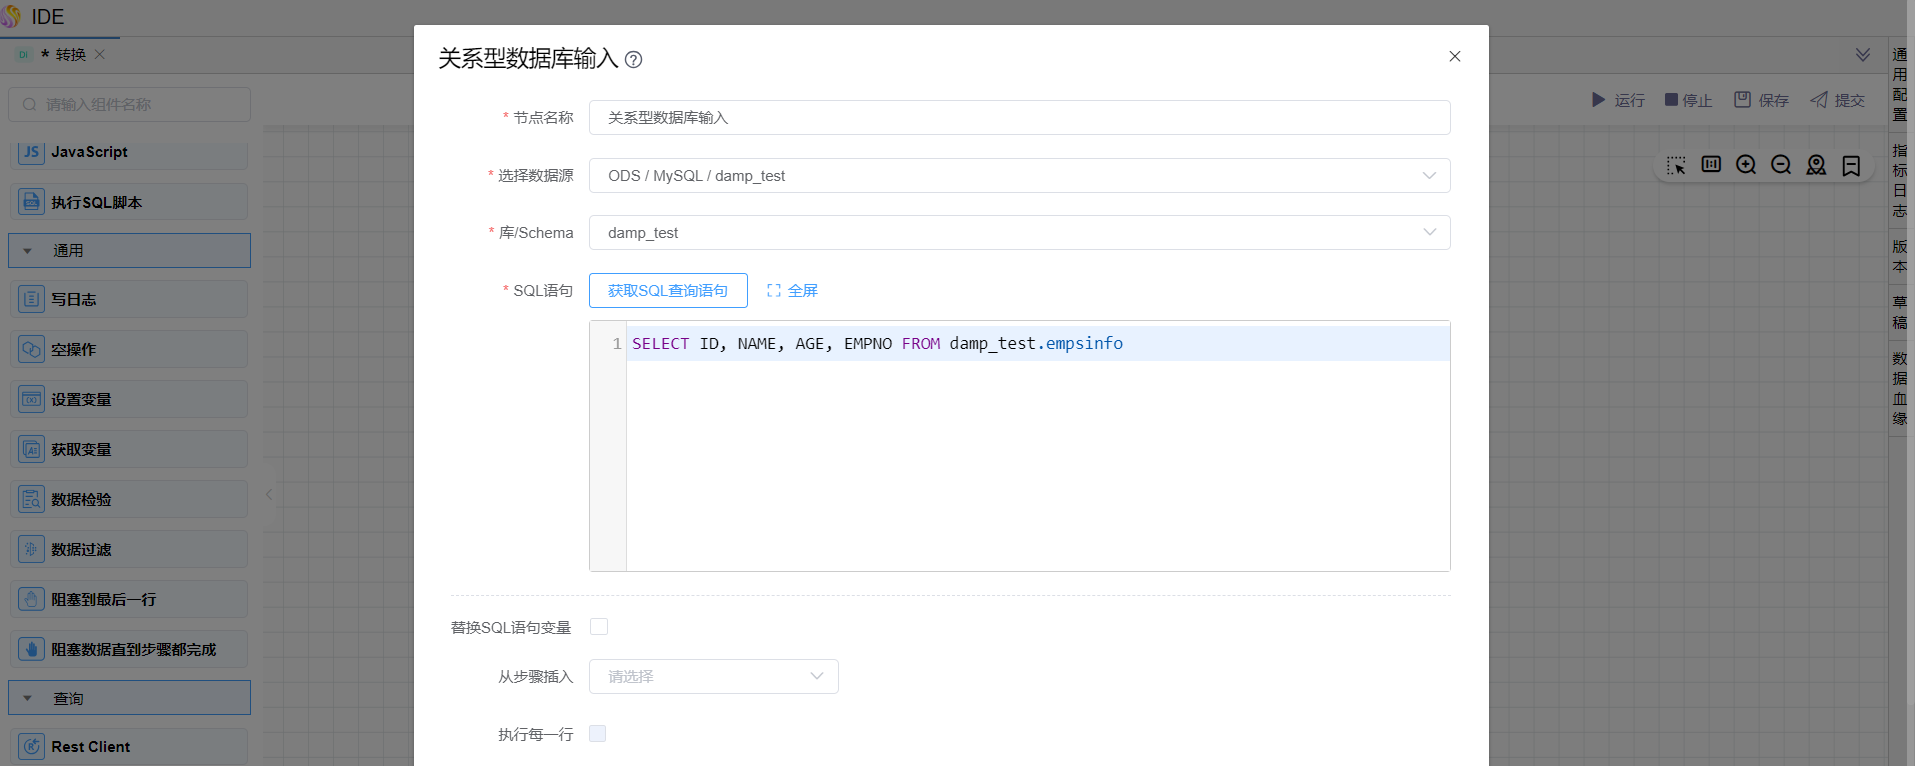Click the zoom out magnifier on canvas toolbar
Image resolution: width=1915 pixels, height=766 pixels.
coord(1781,165)
